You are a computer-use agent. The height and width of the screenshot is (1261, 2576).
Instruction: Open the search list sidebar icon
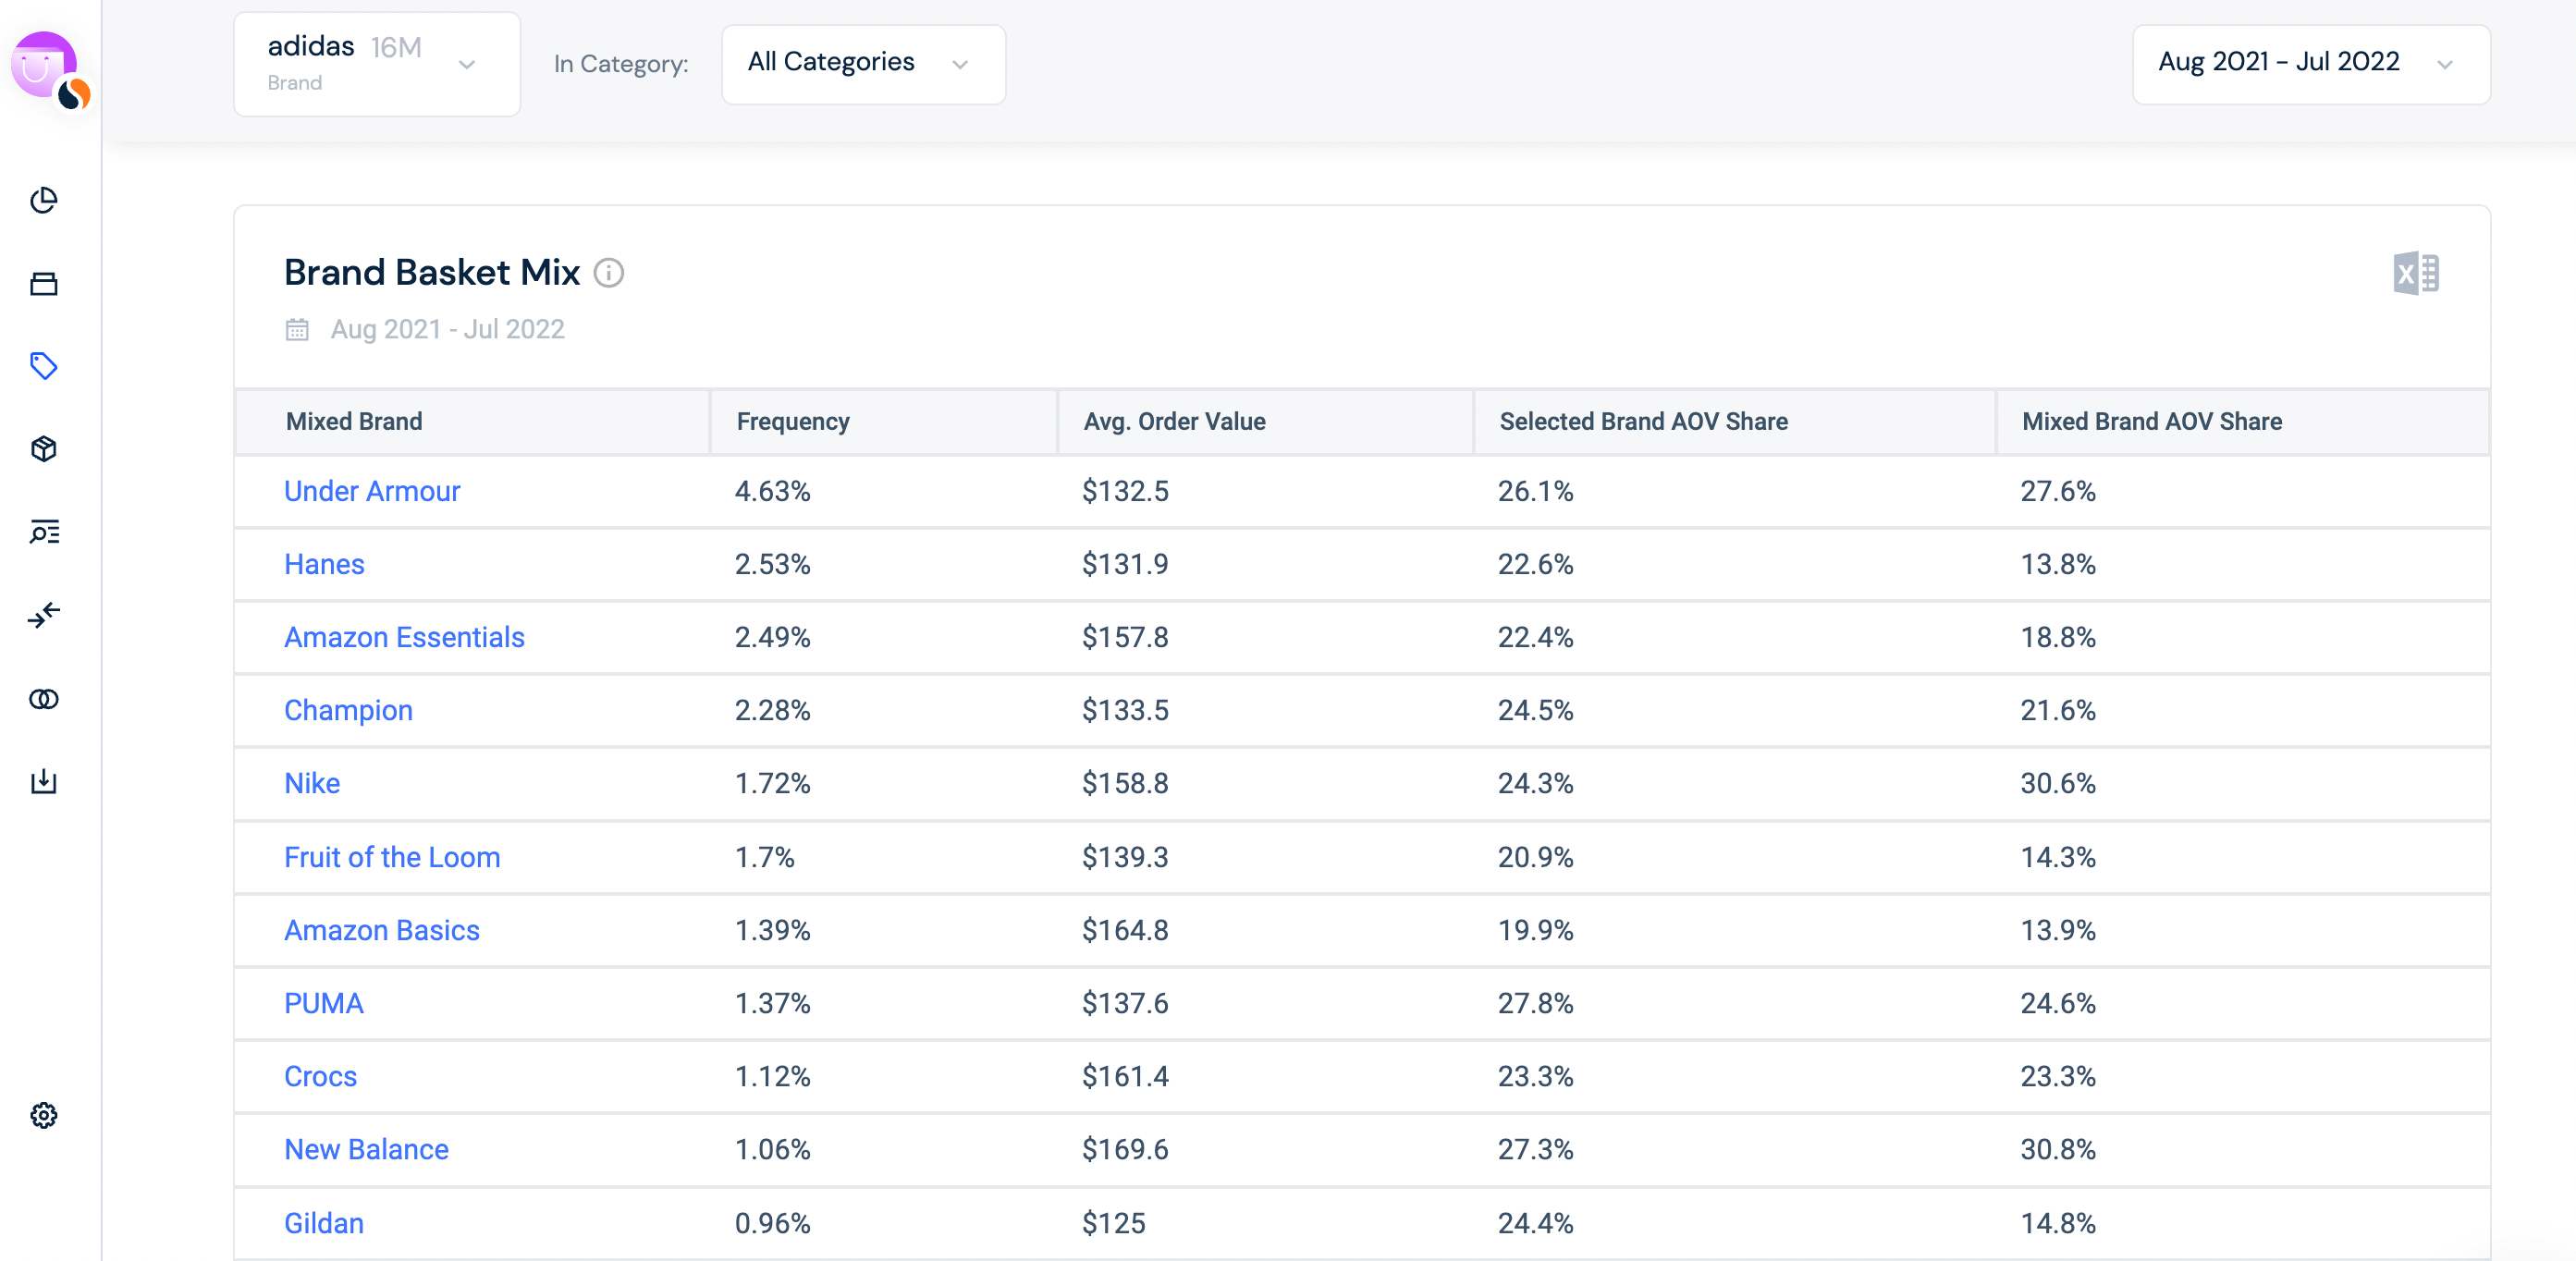tap(43, 532)
